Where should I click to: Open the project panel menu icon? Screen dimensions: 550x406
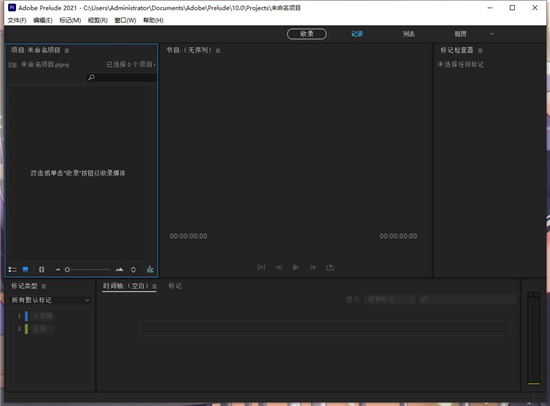(67, 51)
